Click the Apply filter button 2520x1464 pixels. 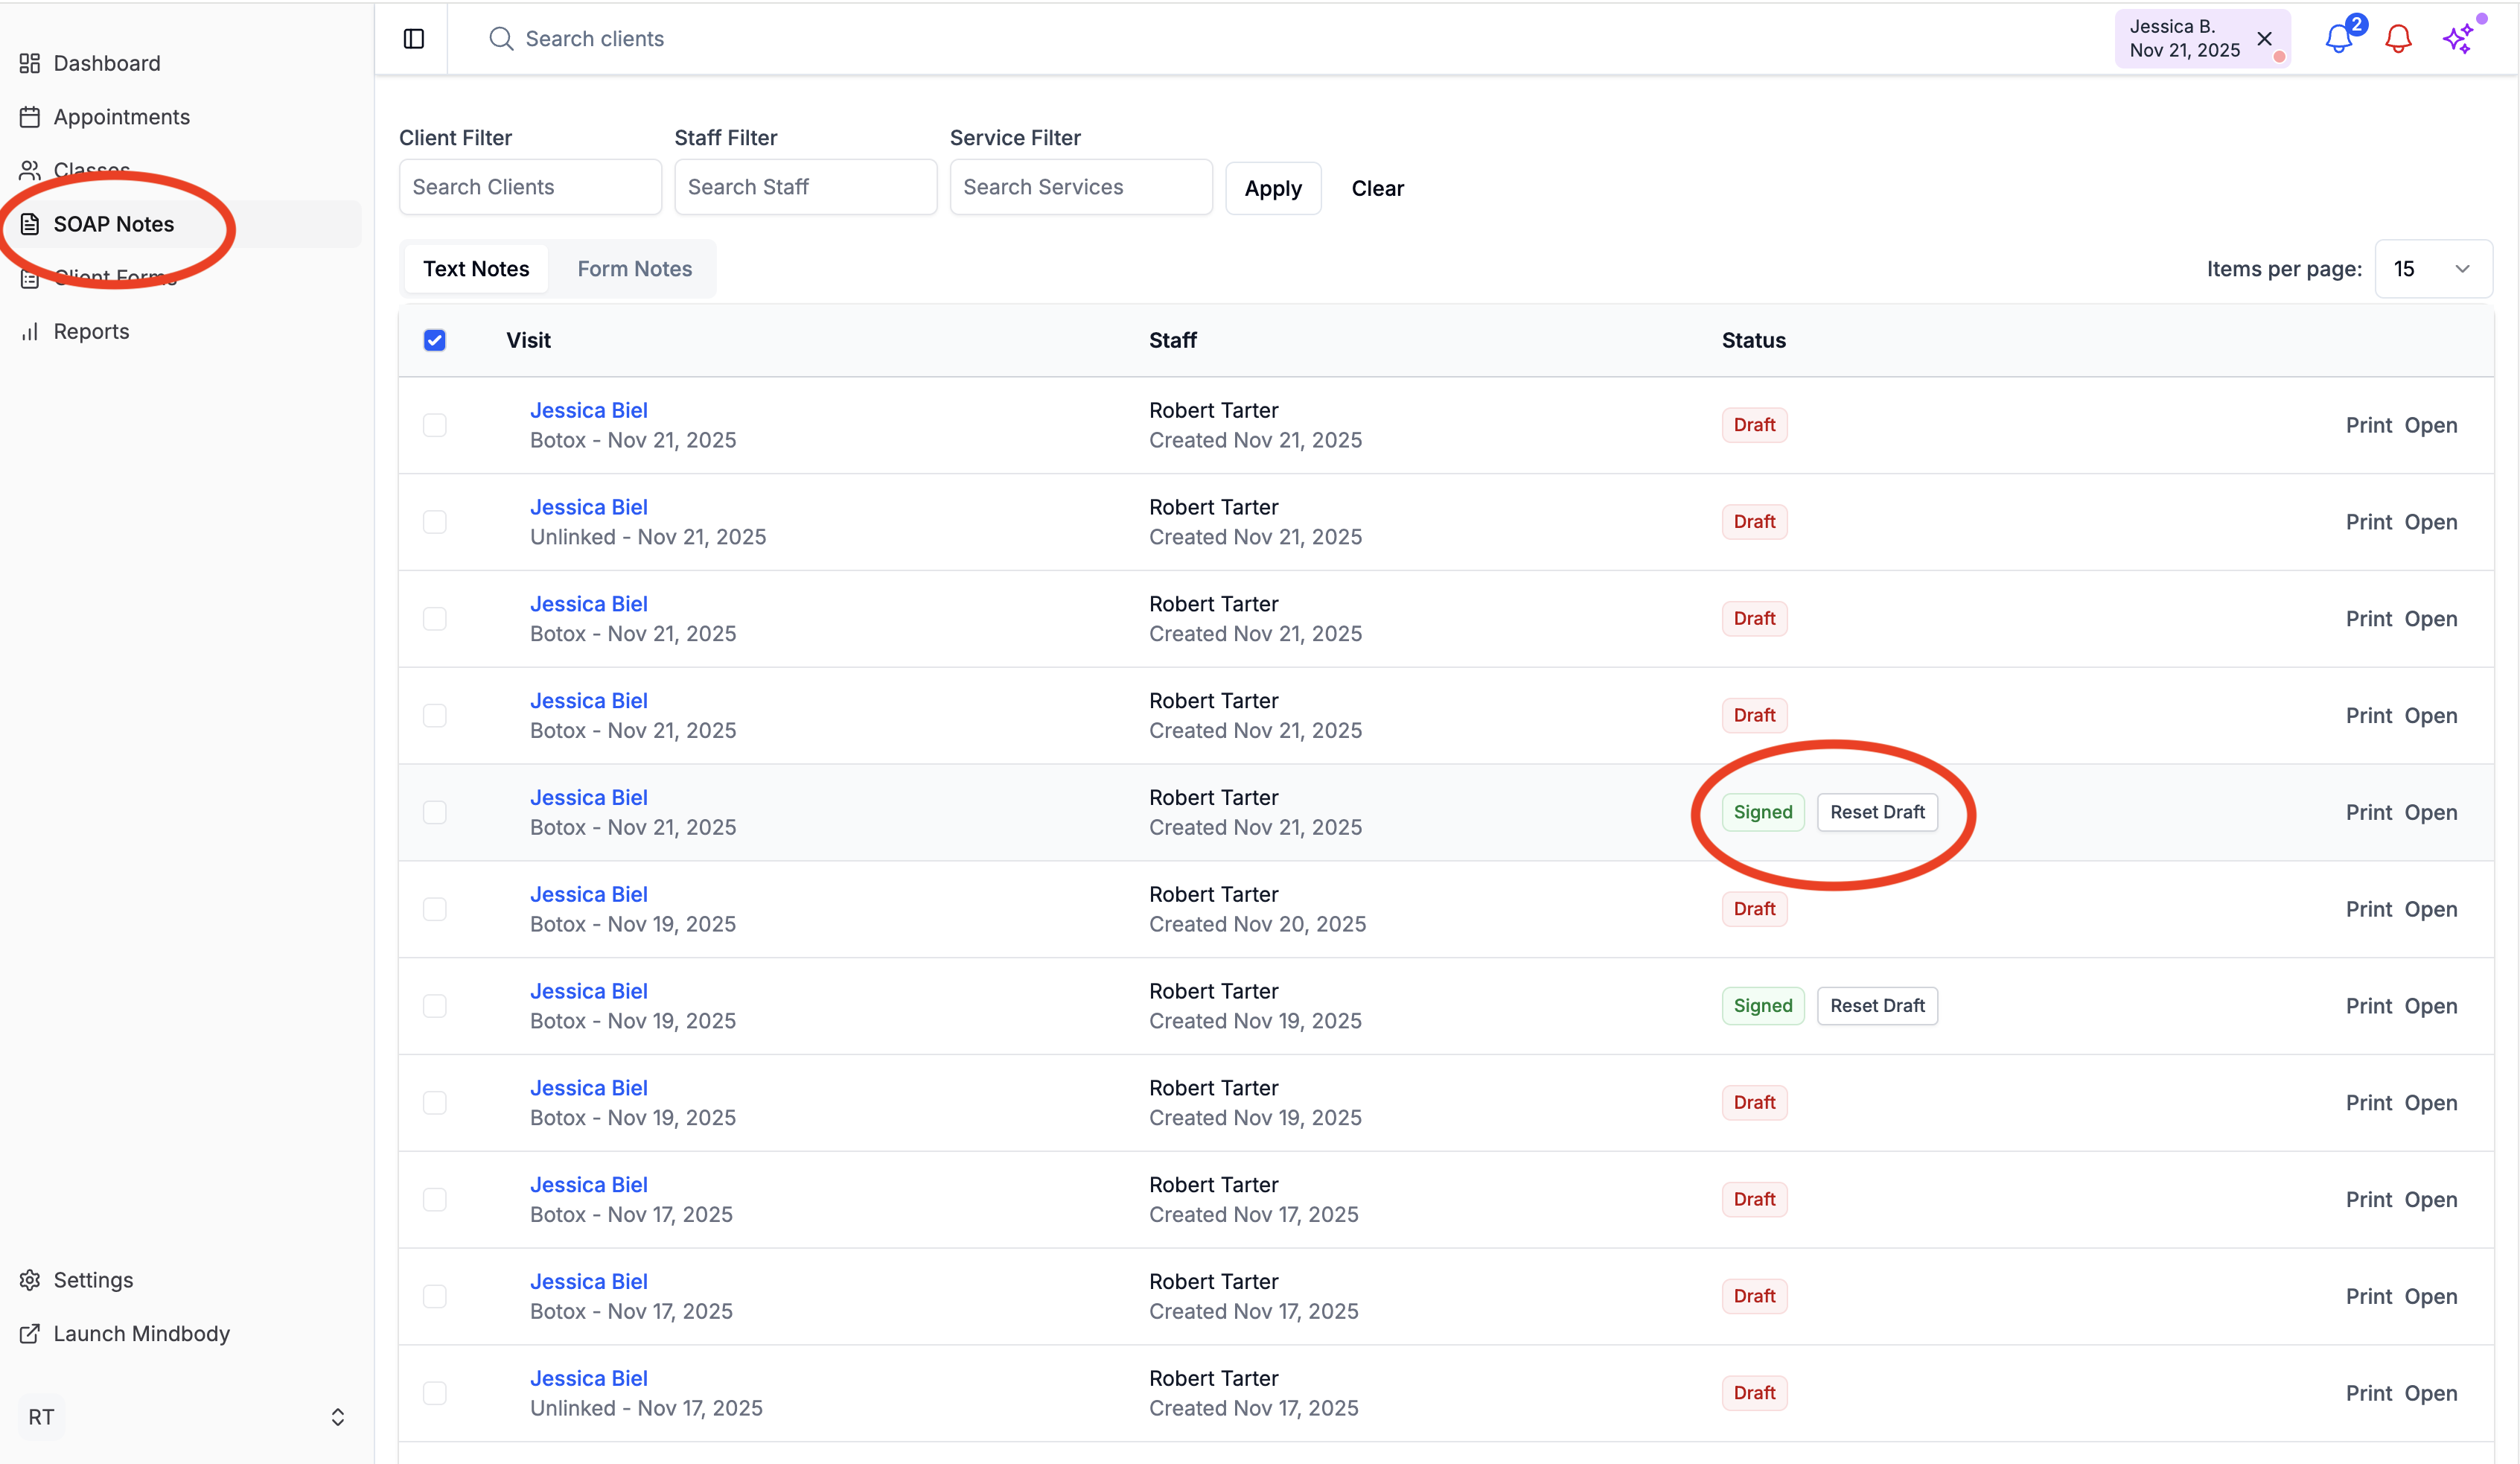click(x=1273, y=188)
